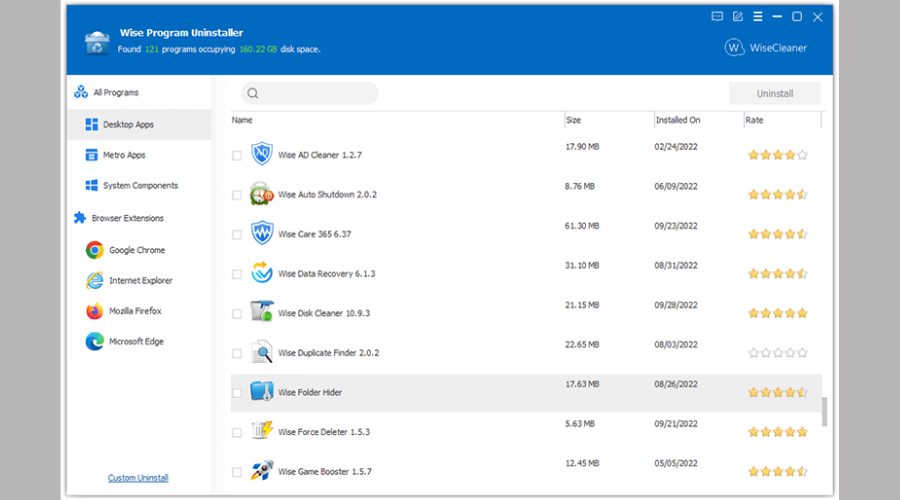Click the Wise Data Recovery icon

[262, 273]
